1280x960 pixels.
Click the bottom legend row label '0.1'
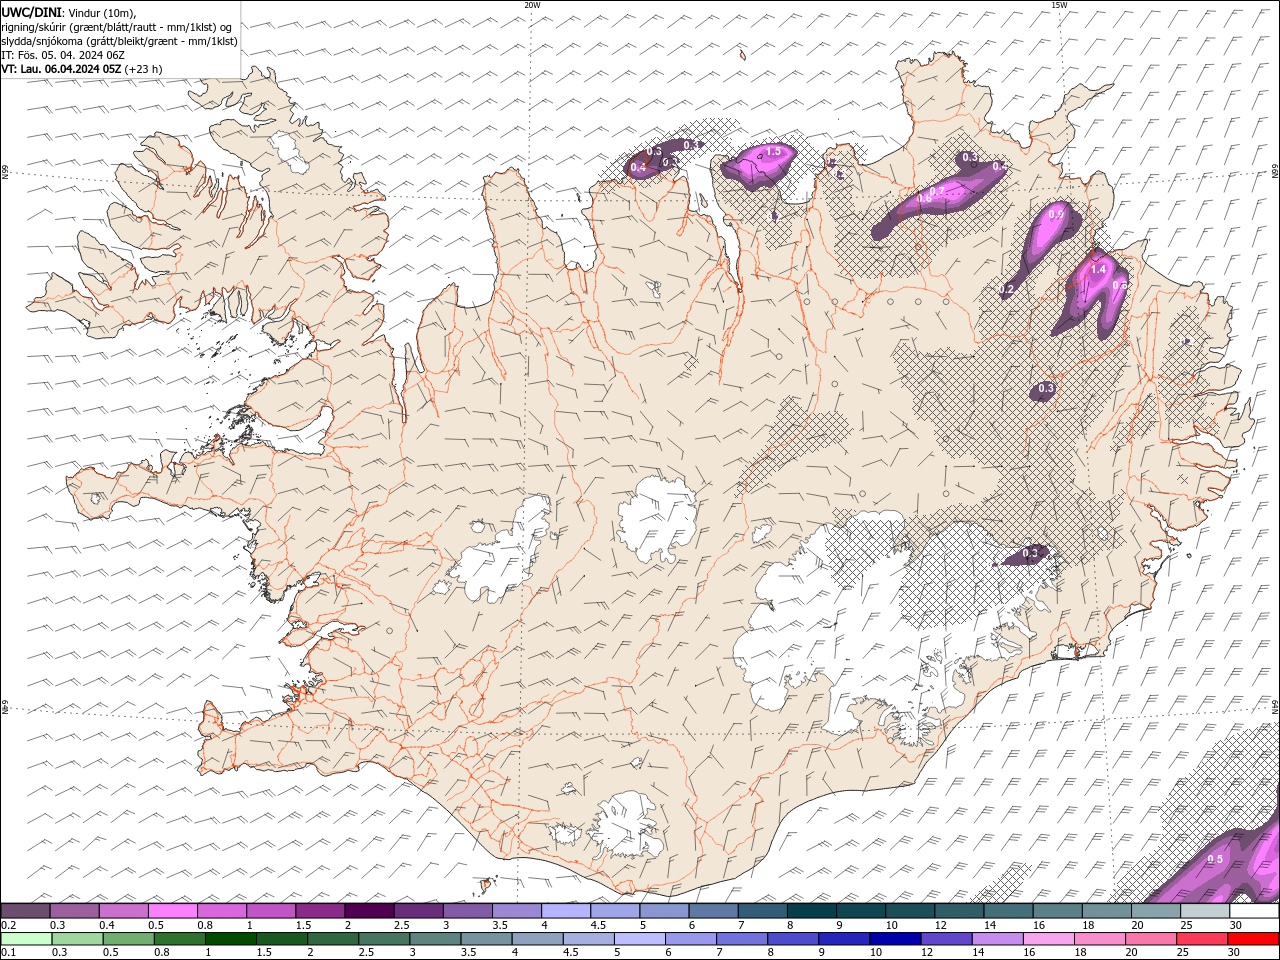(8, 952)
